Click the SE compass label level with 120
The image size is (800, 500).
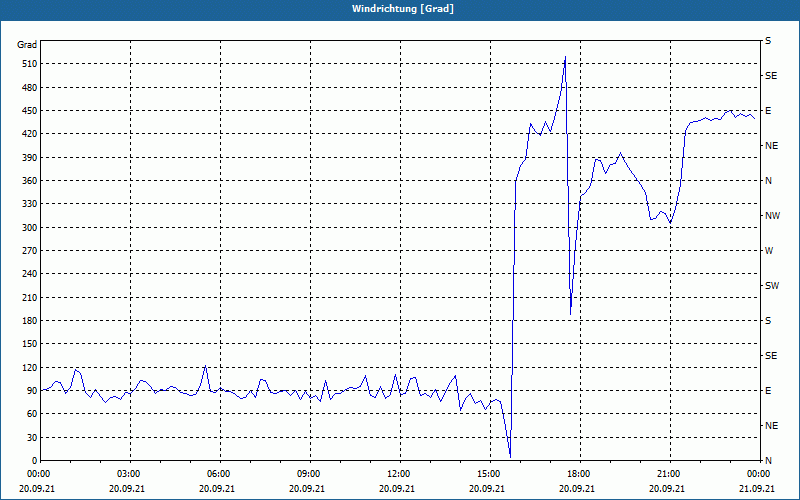click(x=771, y=356)
